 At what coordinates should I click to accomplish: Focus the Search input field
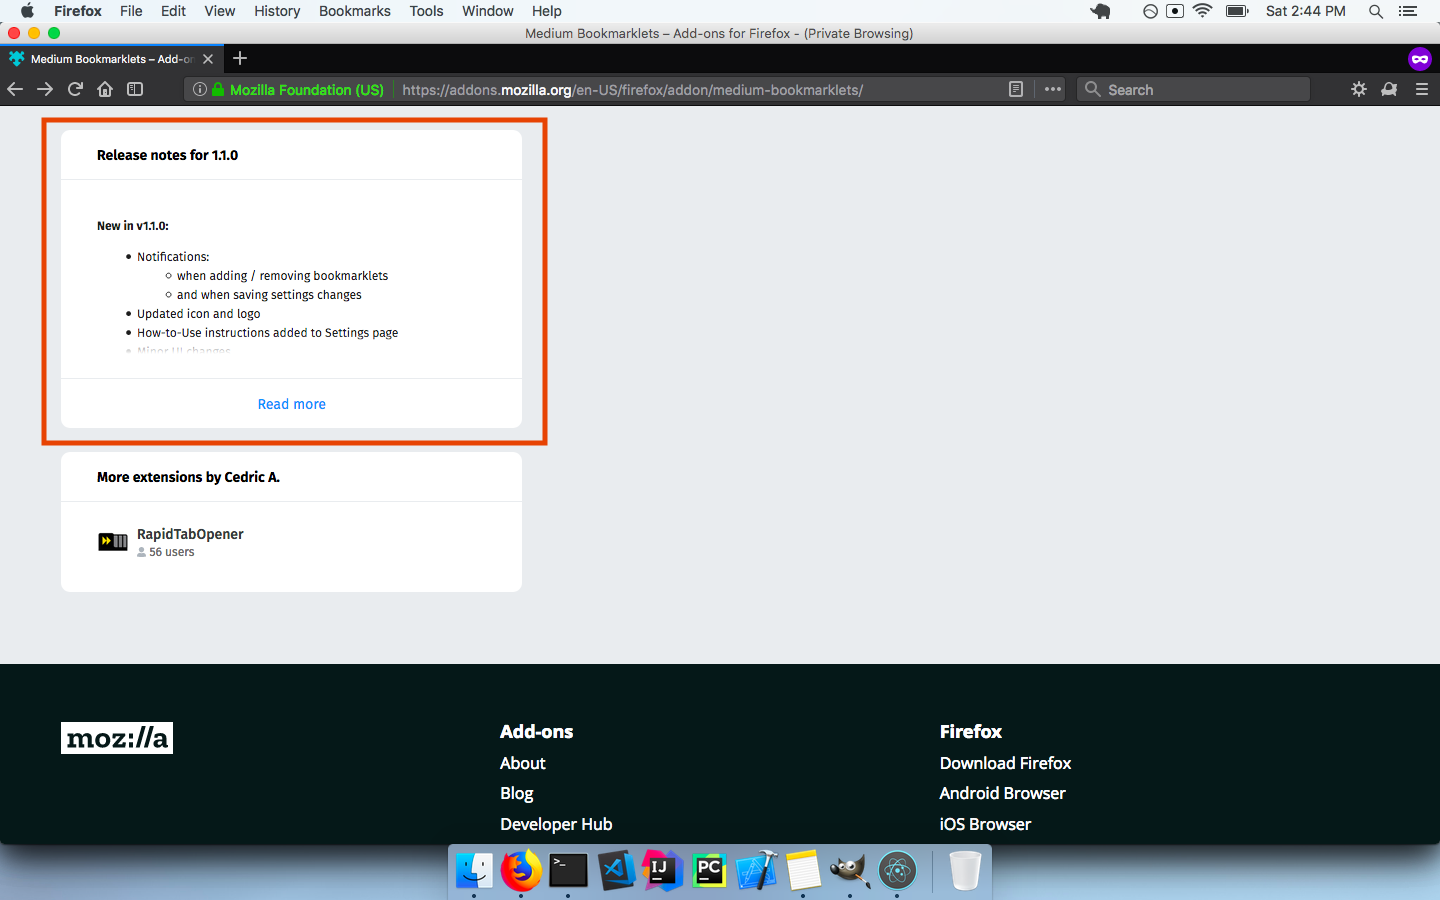click(x=1194, y=89)
